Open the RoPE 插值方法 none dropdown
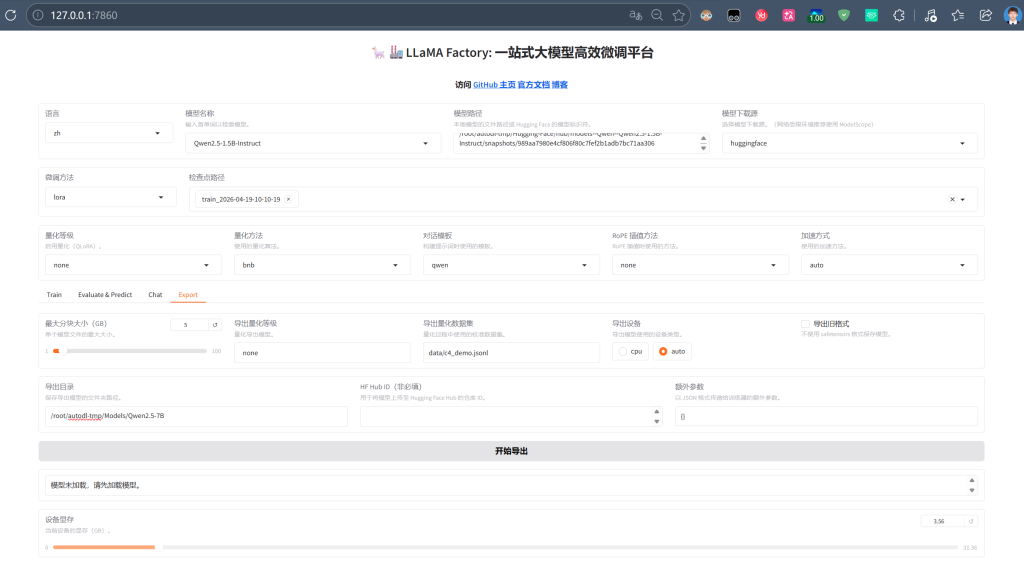Screen dimensions: 1024x567 click(x=700, y=265)
